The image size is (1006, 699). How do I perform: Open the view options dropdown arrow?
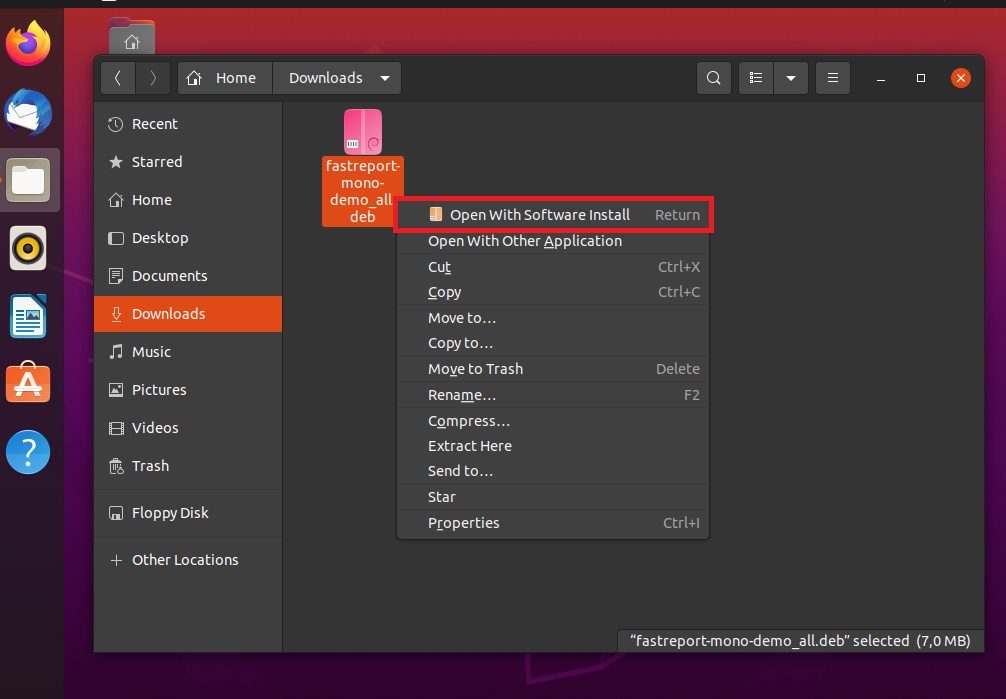click(x=791, y=78)
